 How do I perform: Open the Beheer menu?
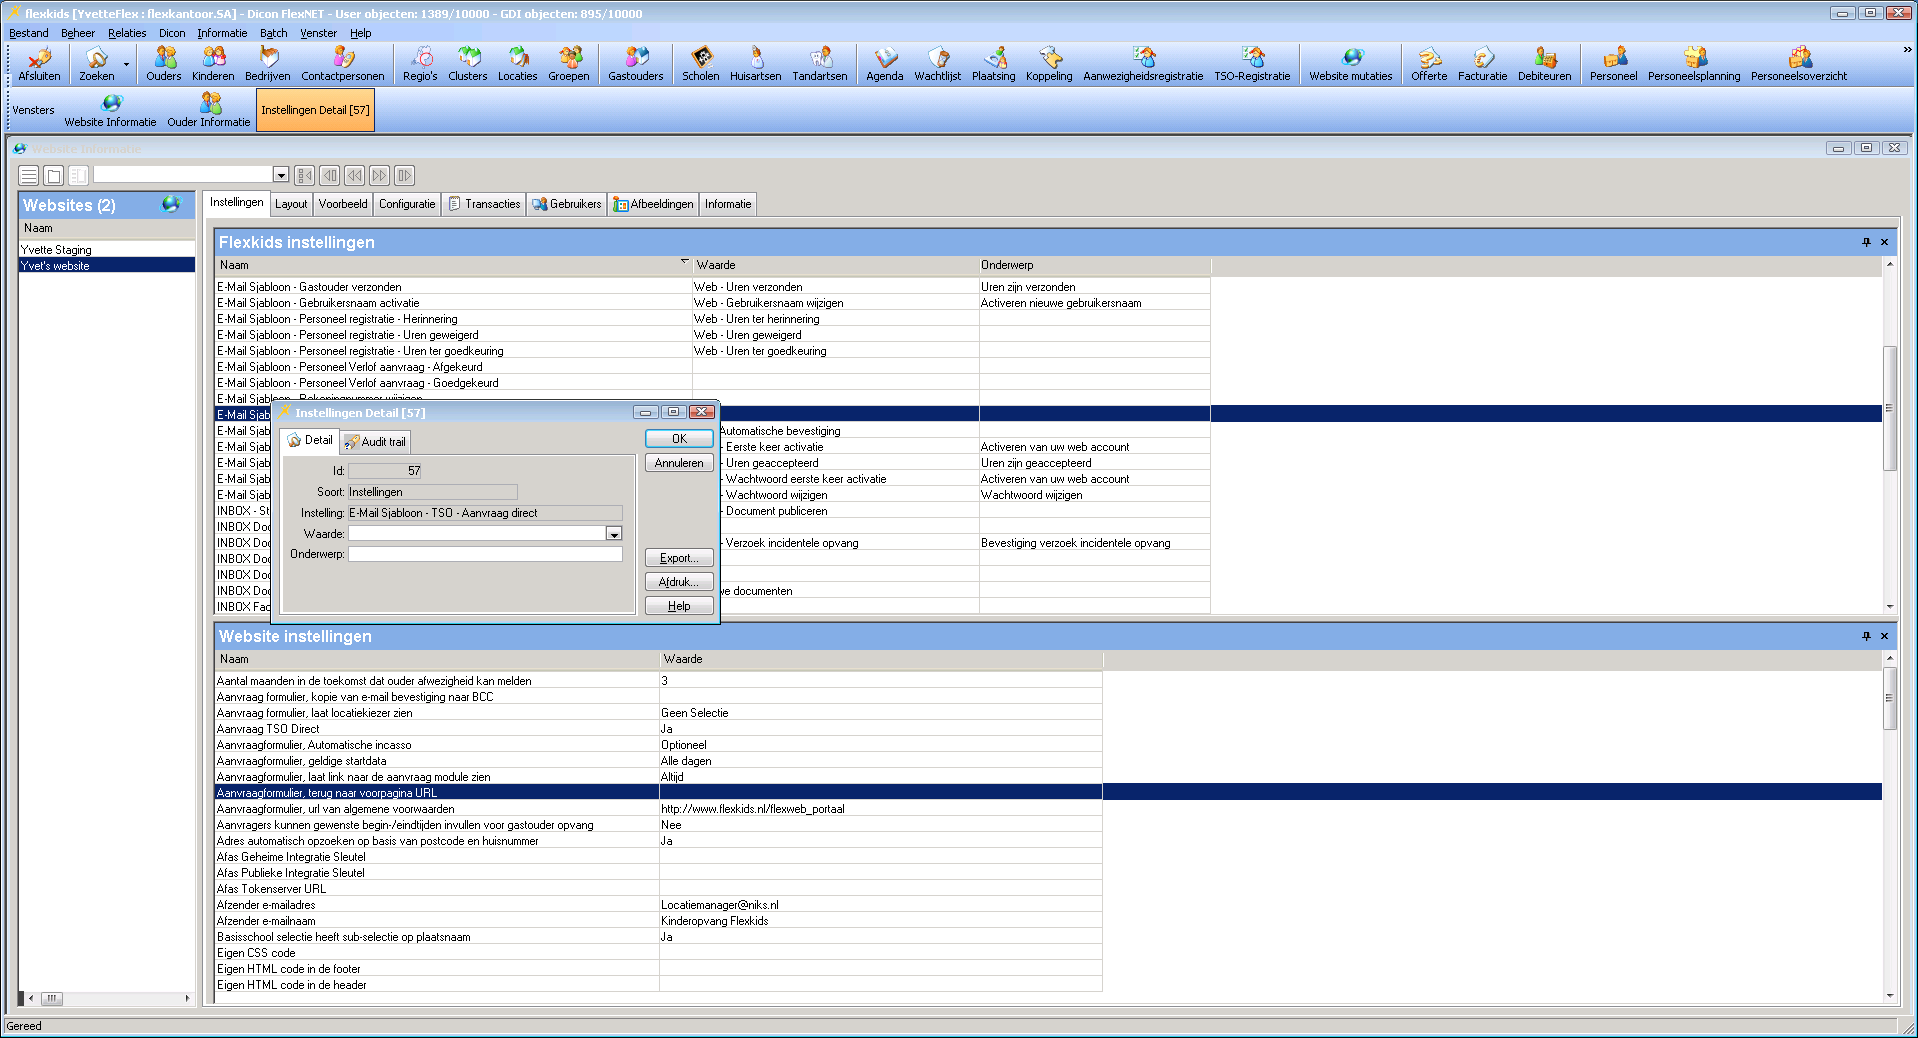(77, 33)
